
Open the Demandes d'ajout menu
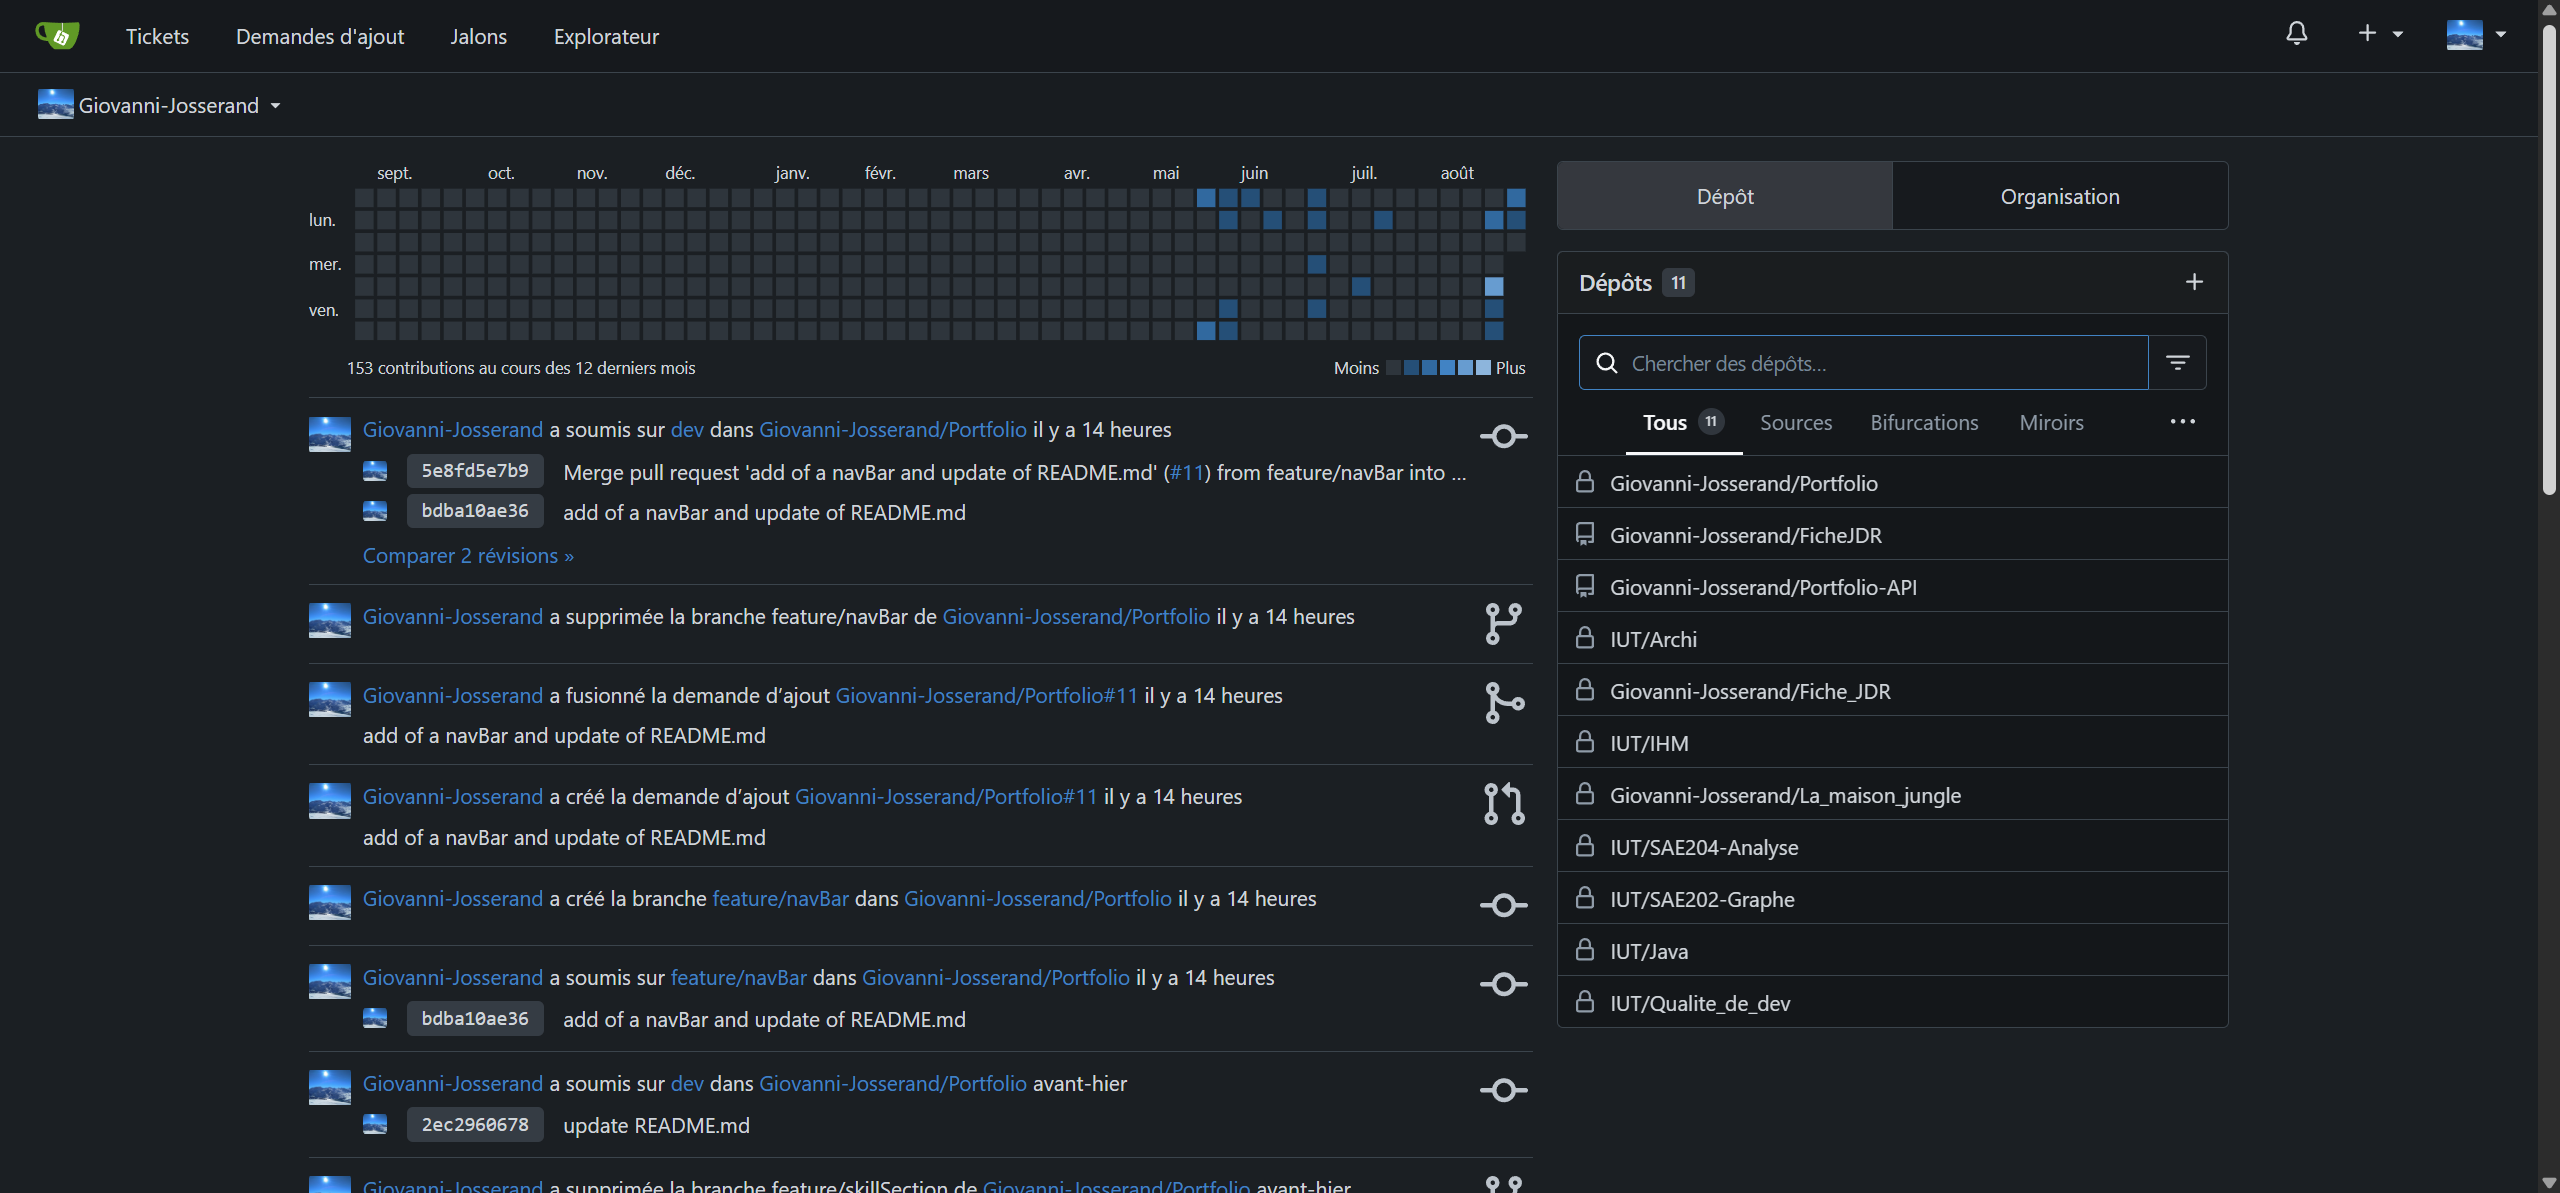(x=320, y=37)
